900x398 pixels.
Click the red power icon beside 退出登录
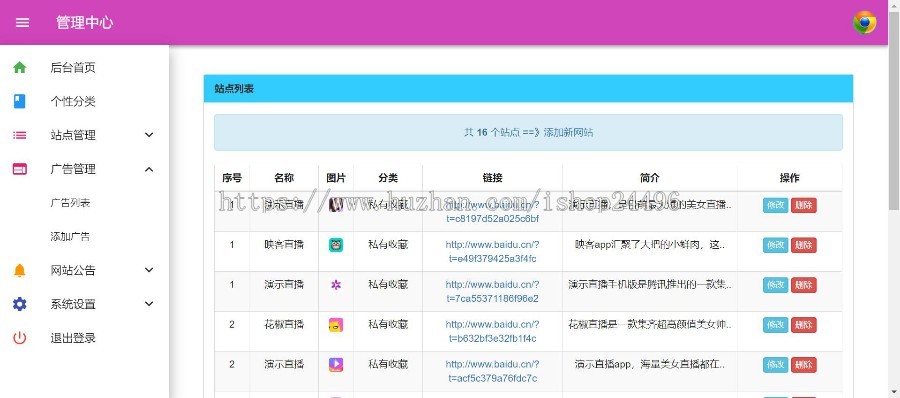(x=20, y=338)
